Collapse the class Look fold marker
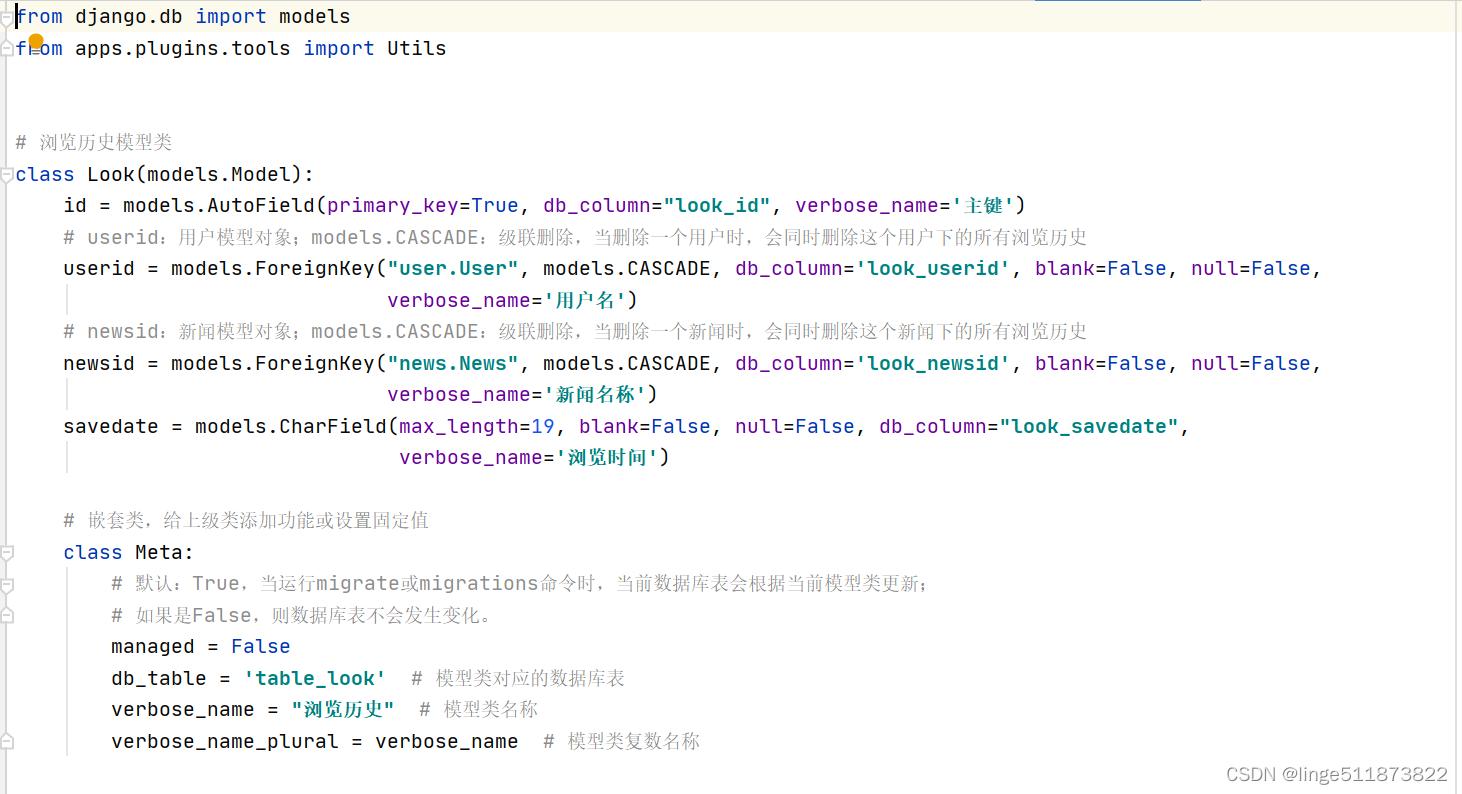This screenshot has width=1462, height=794. (x=8, y=174)
